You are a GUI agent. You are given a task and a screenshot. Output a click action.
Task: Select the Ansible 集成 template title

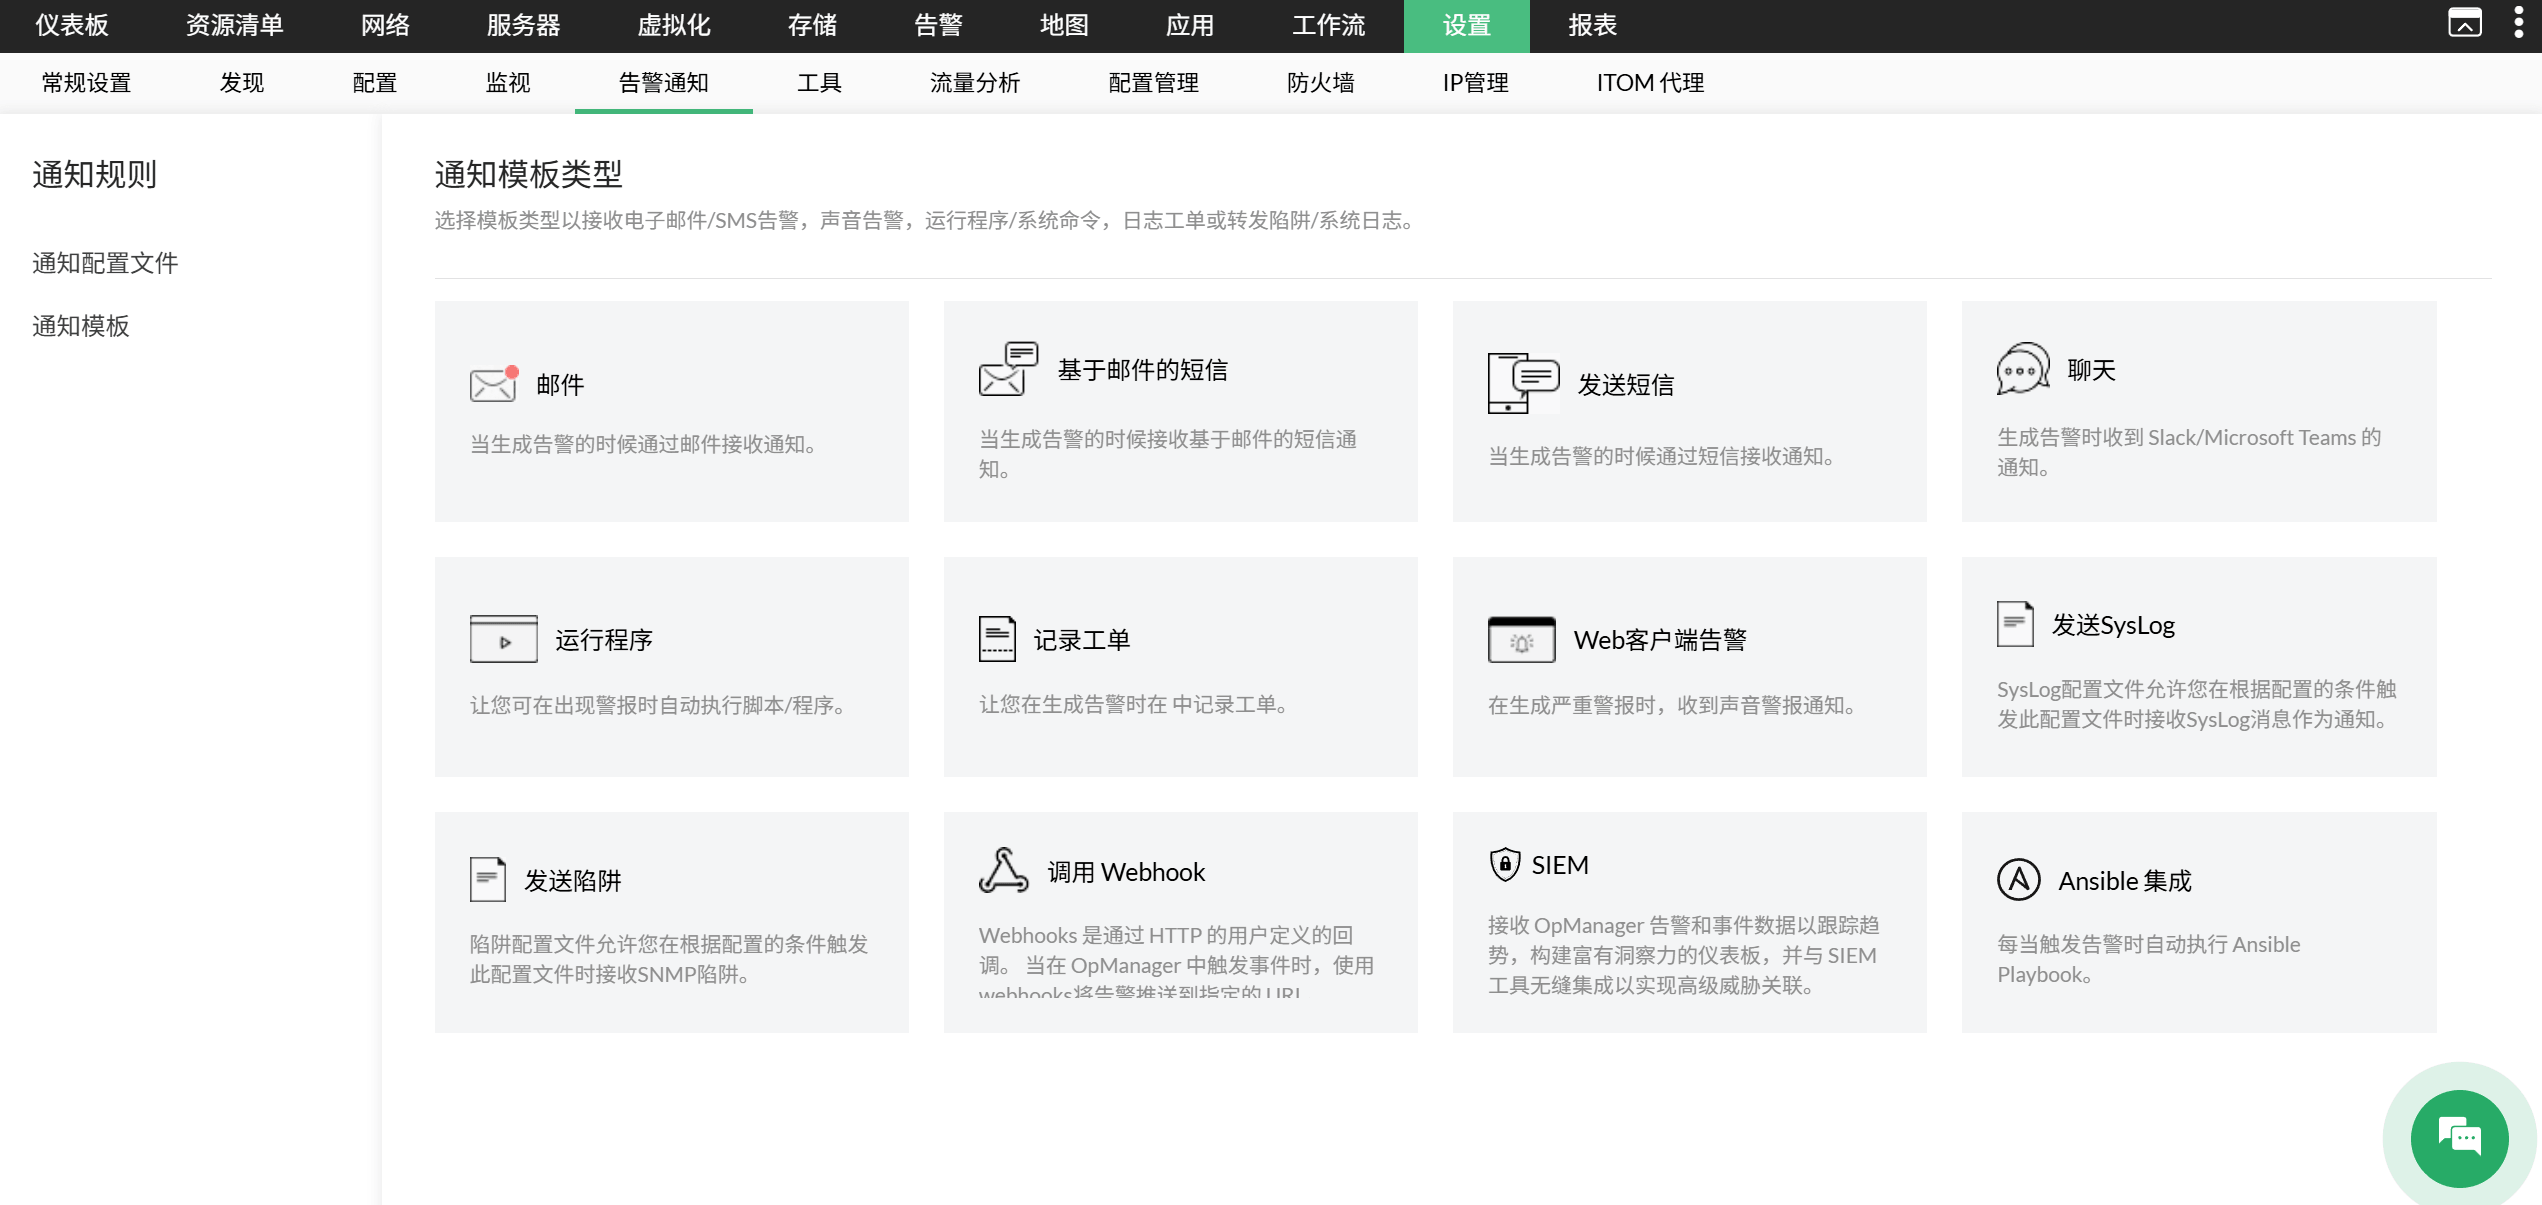pos(2125,881)
